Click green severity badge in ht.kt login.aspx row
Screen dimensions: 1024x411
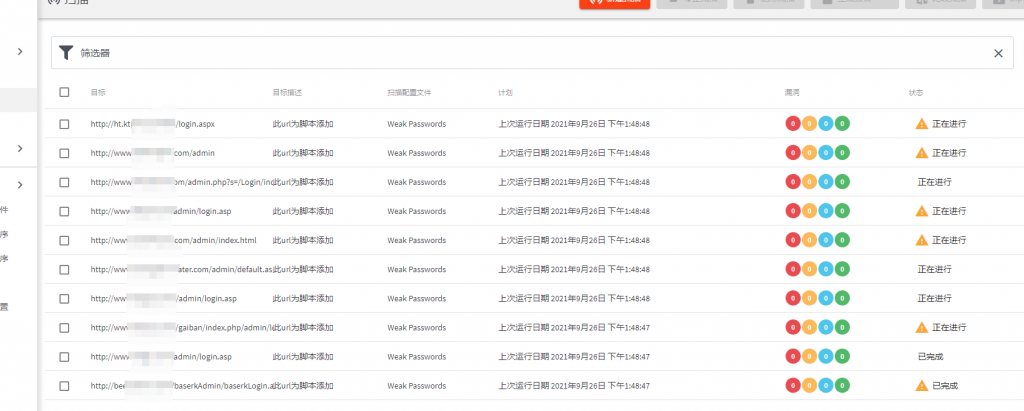click(842, 123)
